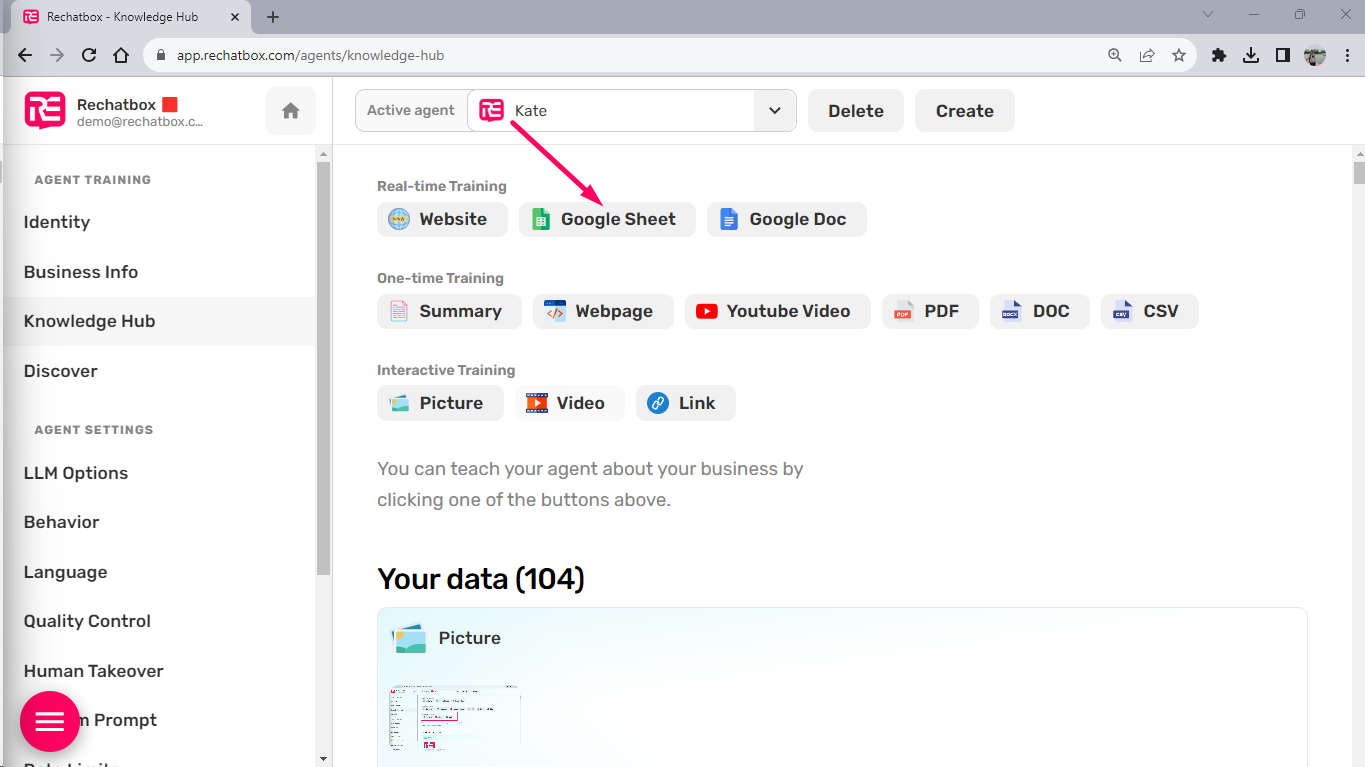The width and height of the screenshot is (1365, 767).
Task: Train agent with a Youtube Video
Action: 777,311
